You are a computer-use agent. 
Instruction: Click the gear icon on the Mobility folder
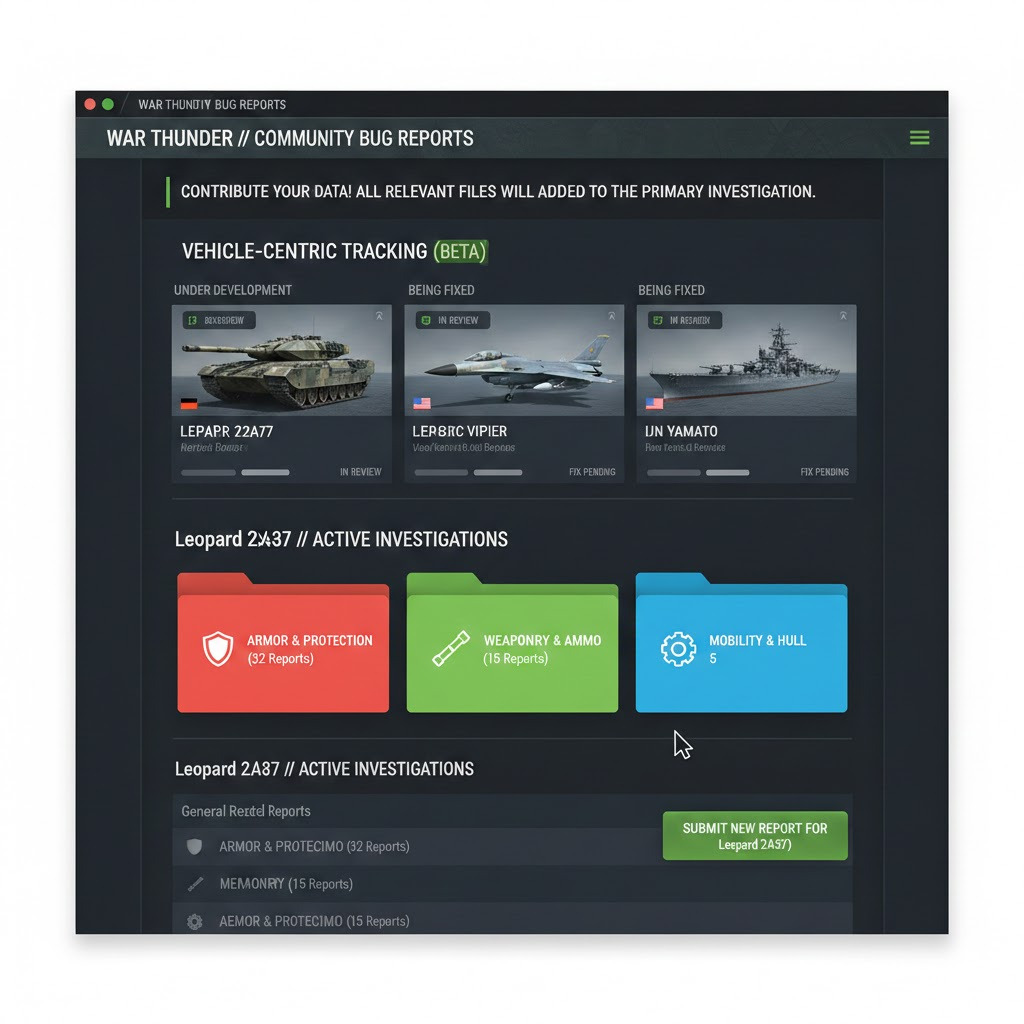(x=678, y=649)
